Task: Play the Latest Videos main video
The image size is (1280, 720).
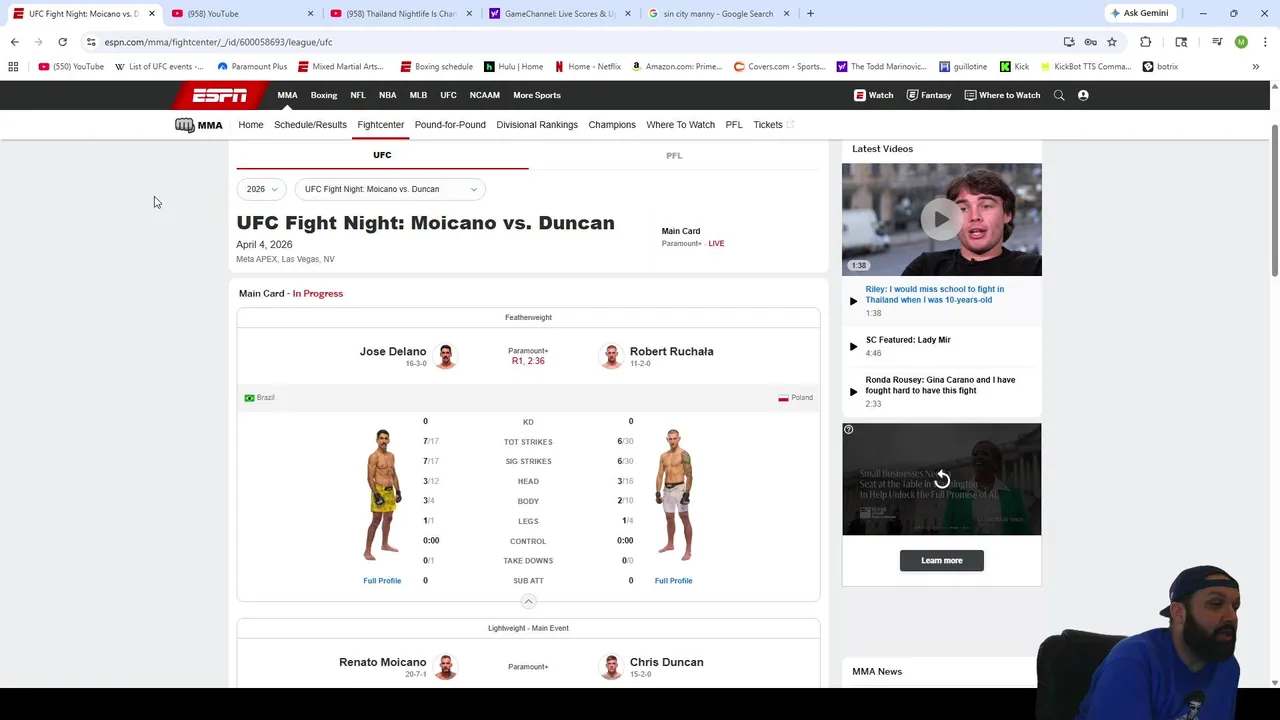Action: point(941,219)
